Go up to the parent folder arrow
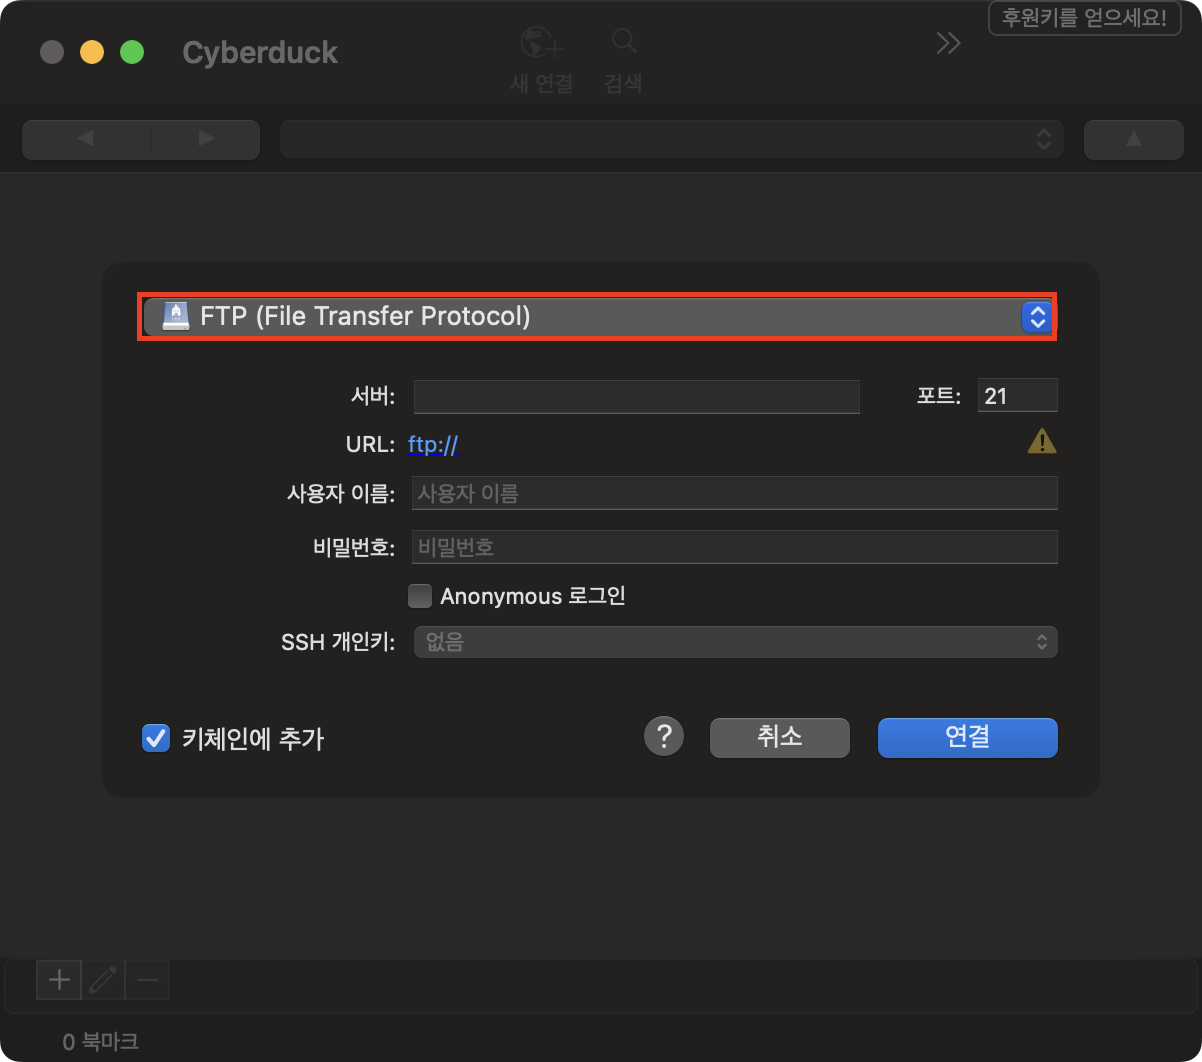This screenshot has width=1202, height=1062. tap(1133, 139)
